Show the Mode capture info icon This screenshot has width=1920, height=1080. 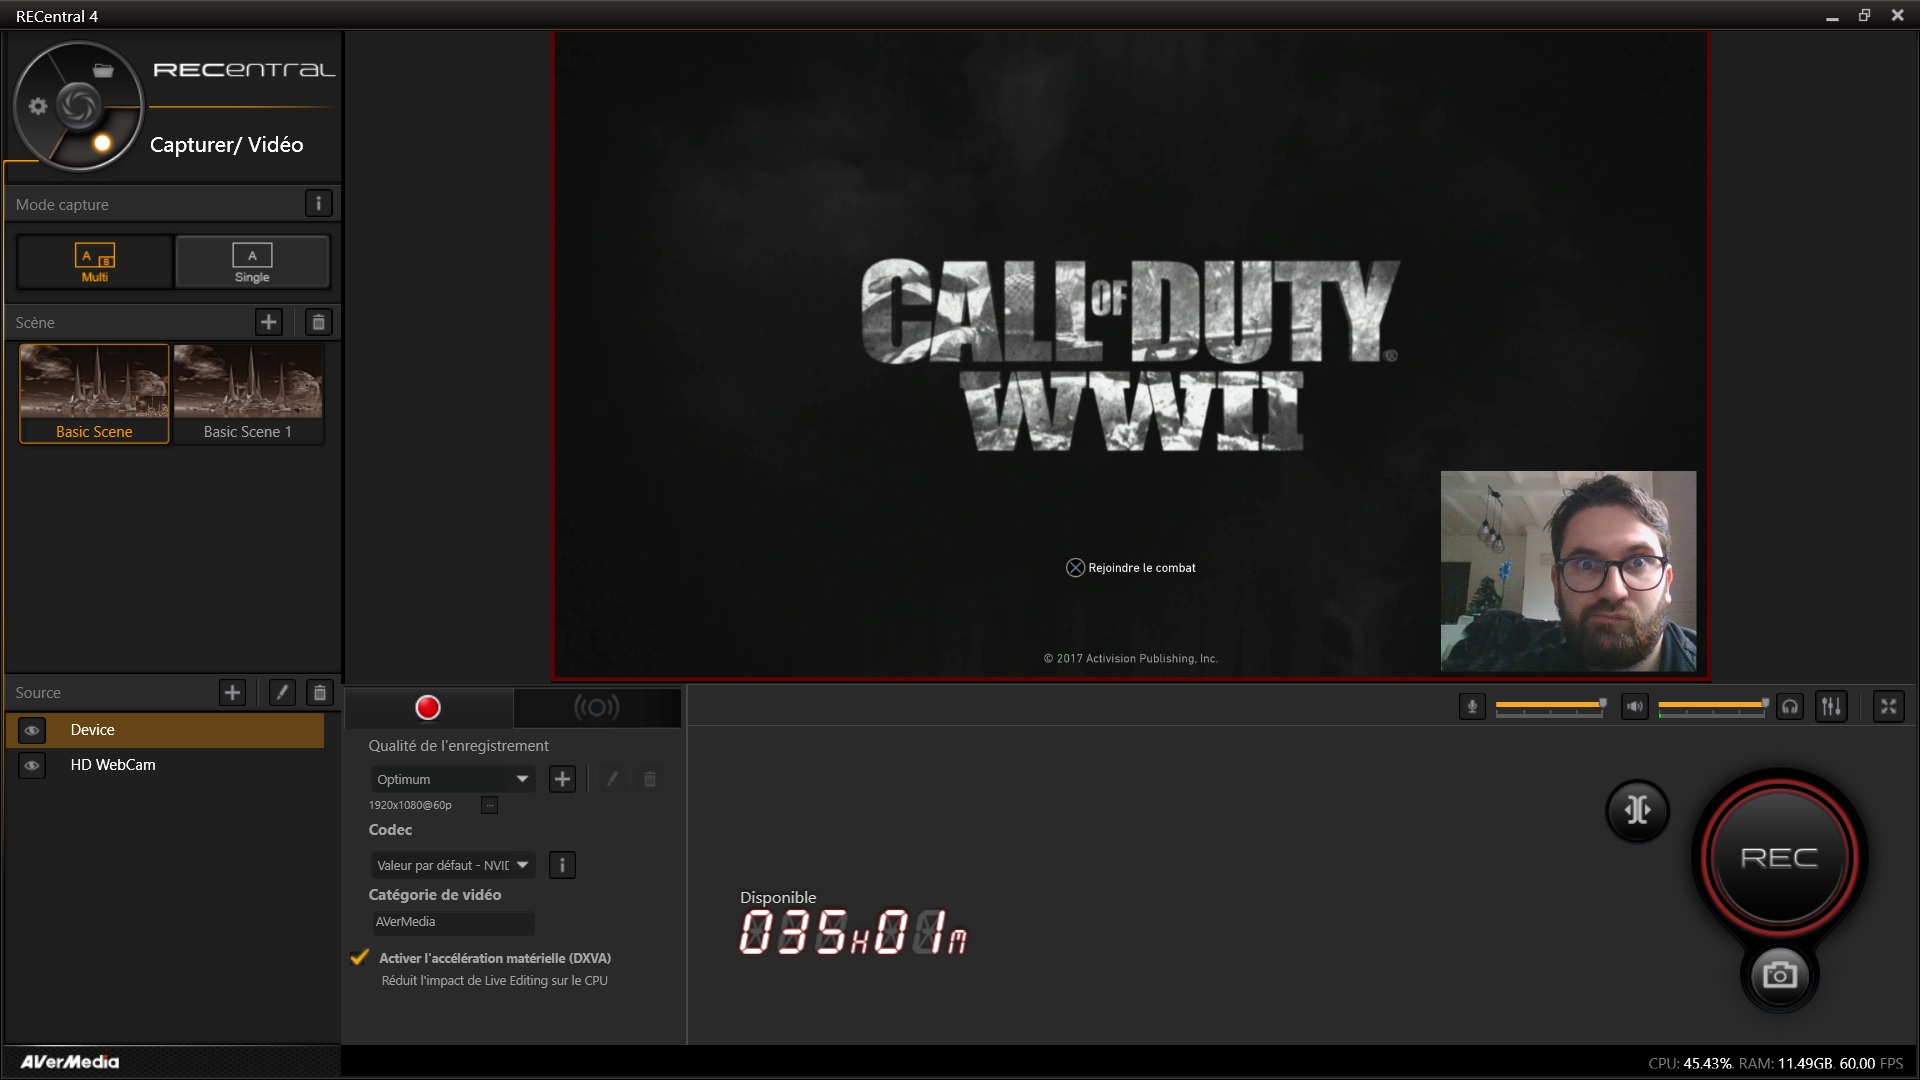pyautogui.click(x=318, y=204)
